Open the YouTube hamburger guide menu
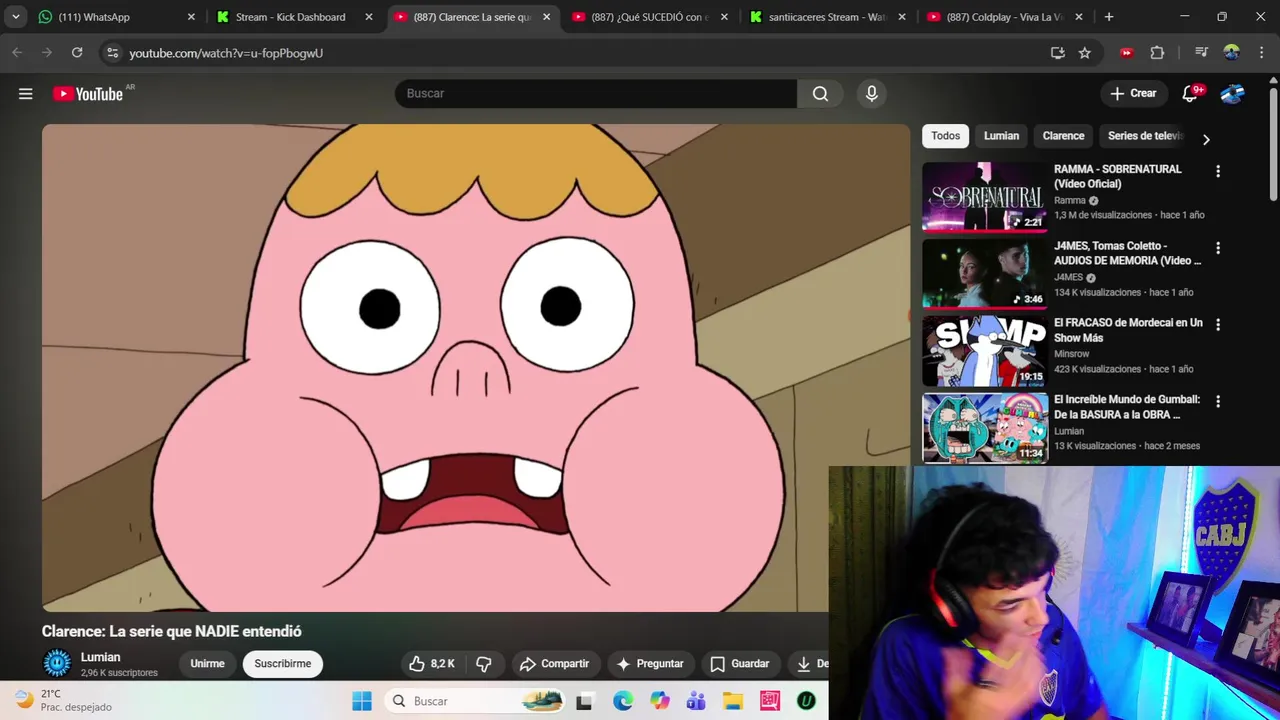 coord(26,93)
